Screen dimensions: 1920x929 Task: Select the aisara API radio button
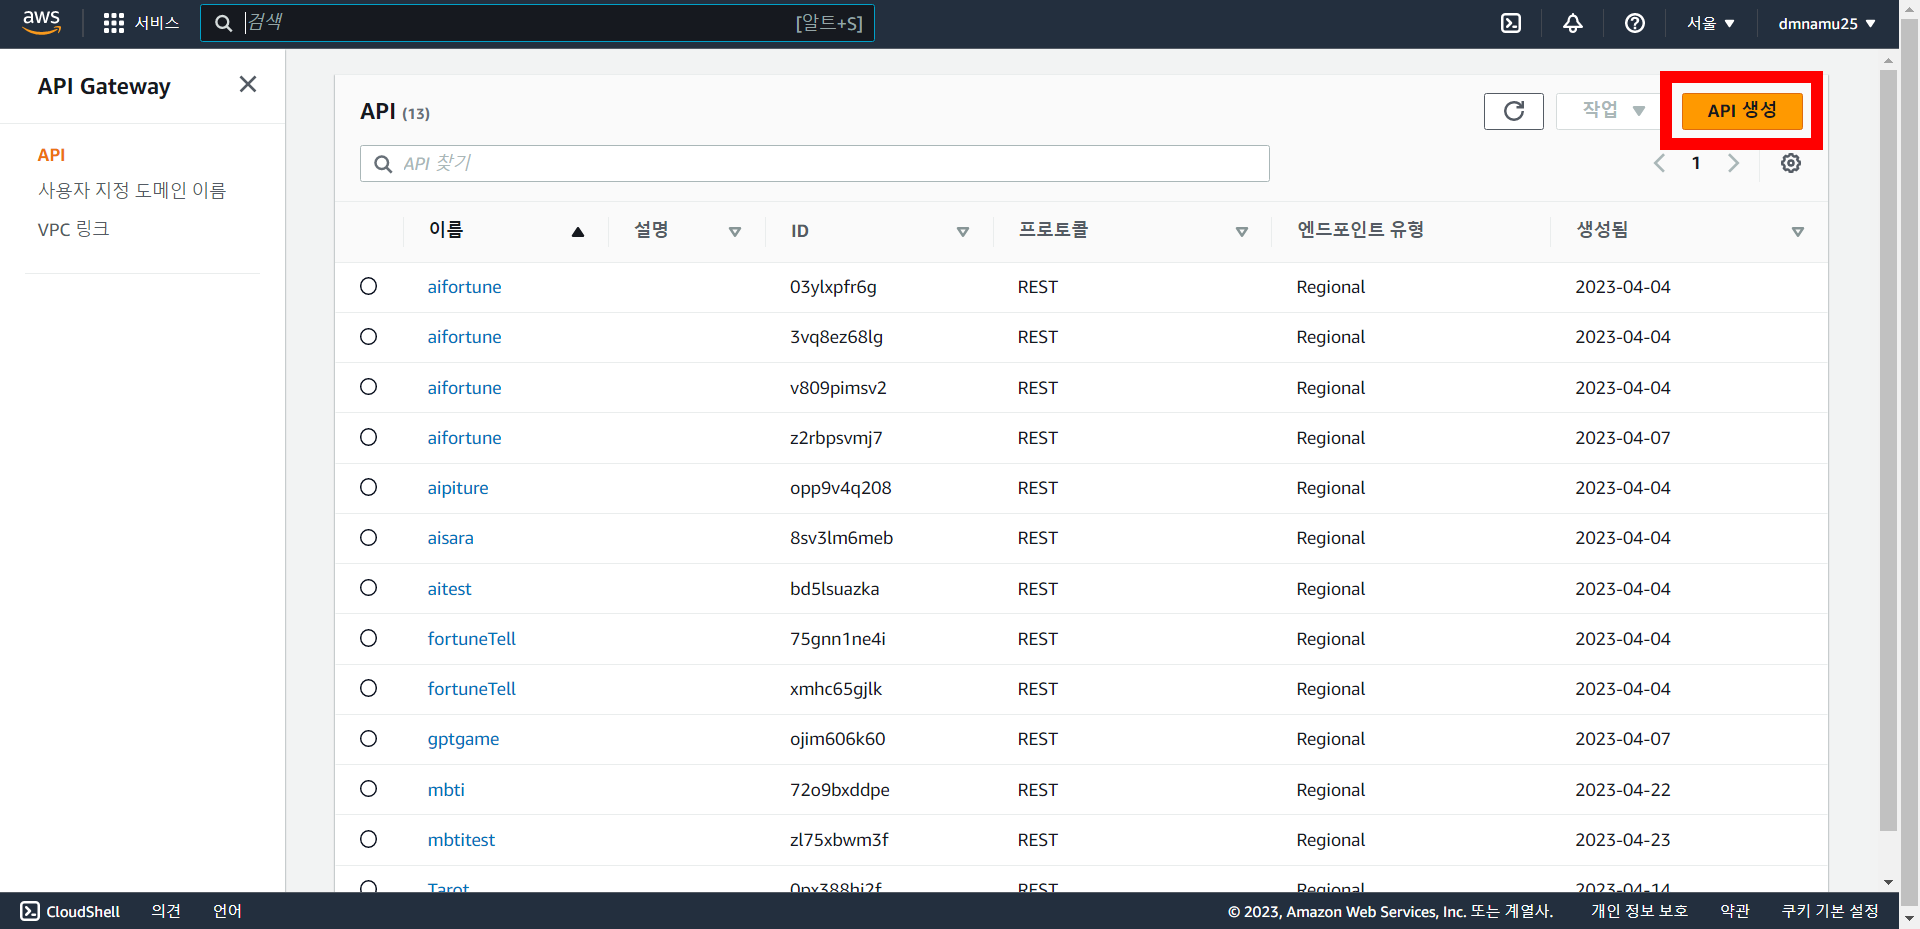369,538
